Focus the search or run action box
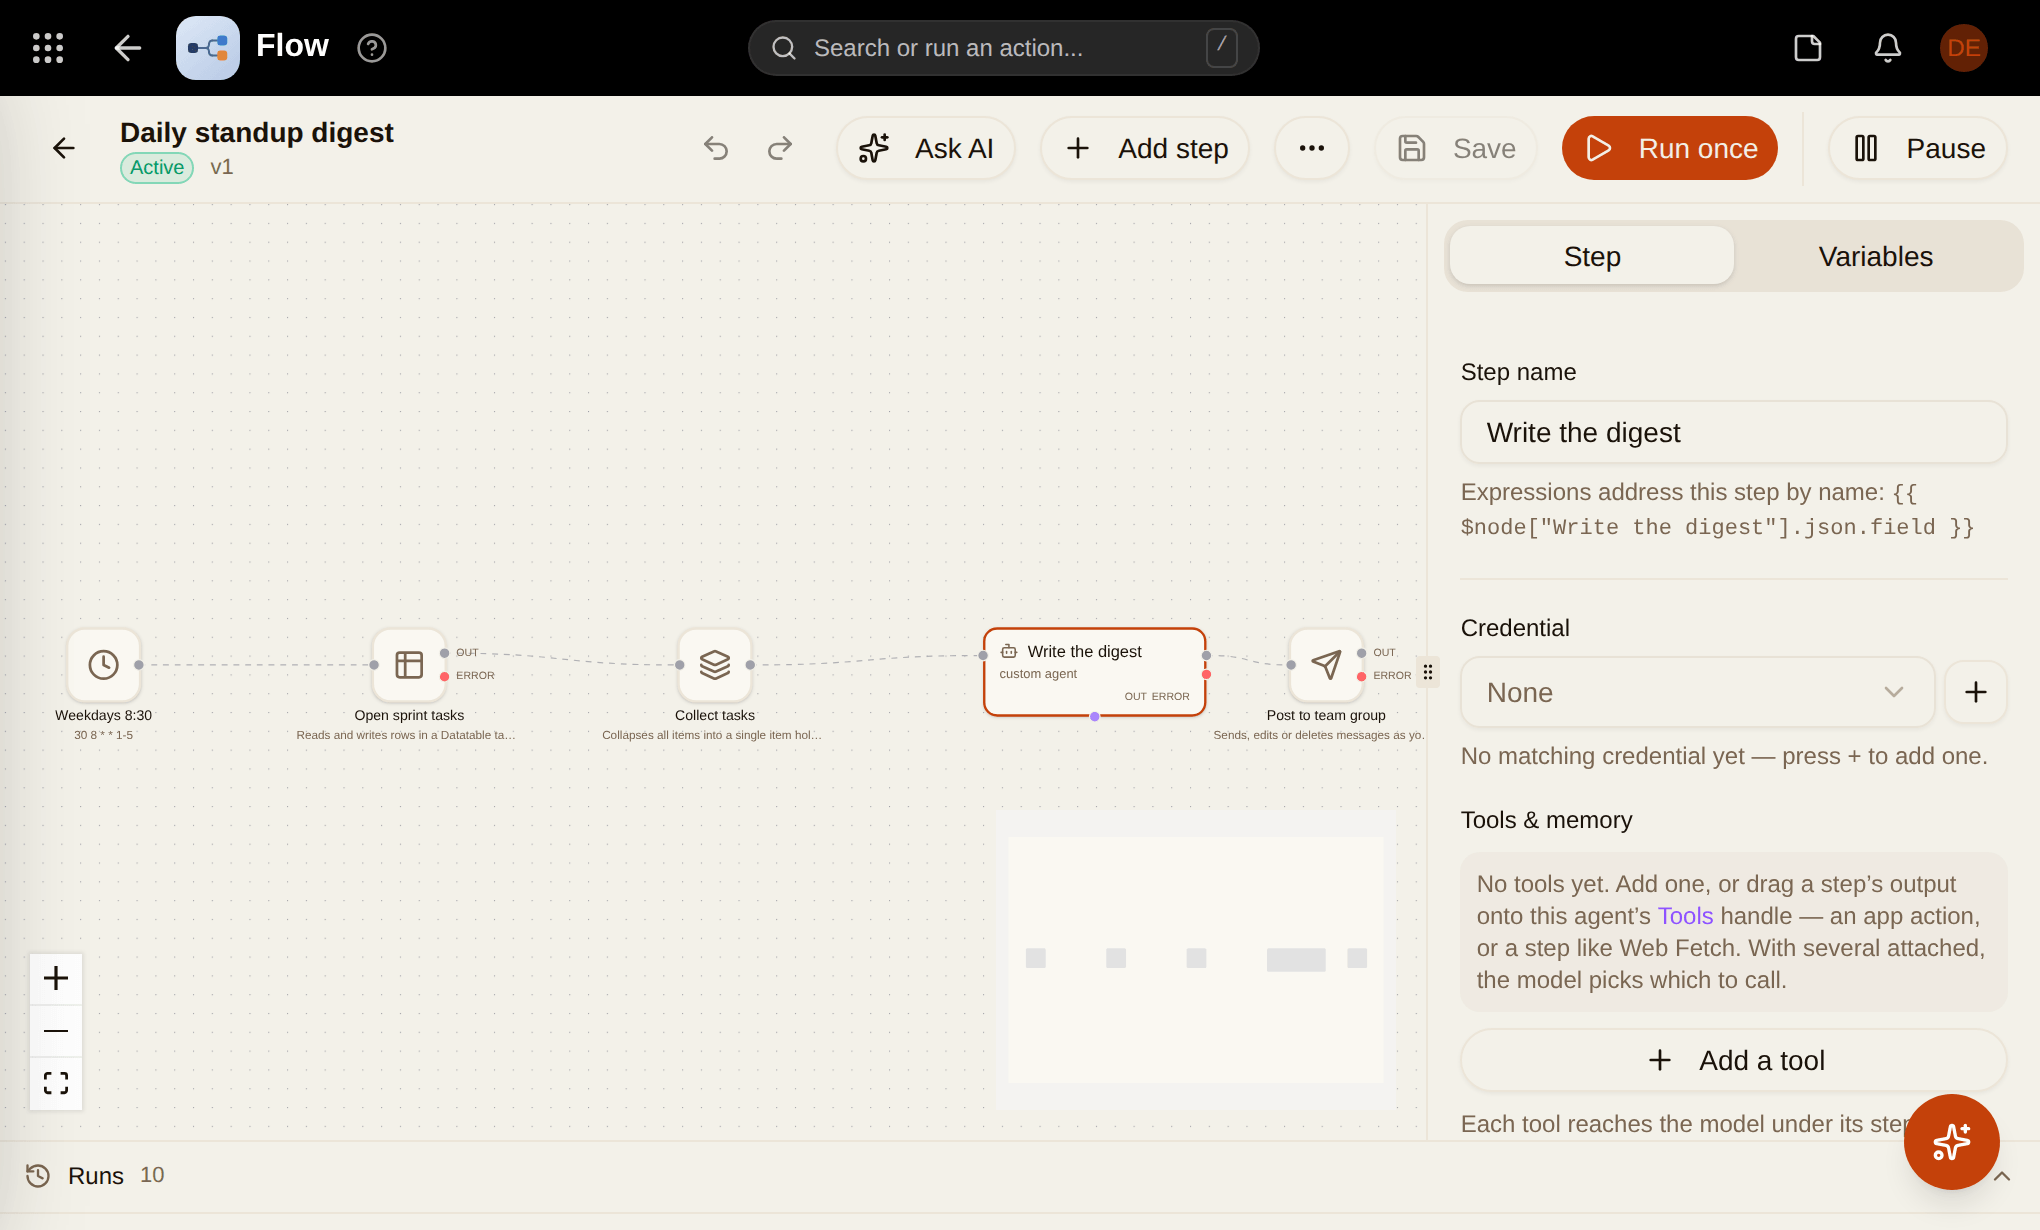This screenshot has height=1230, width=2040. coord(1003,48)
